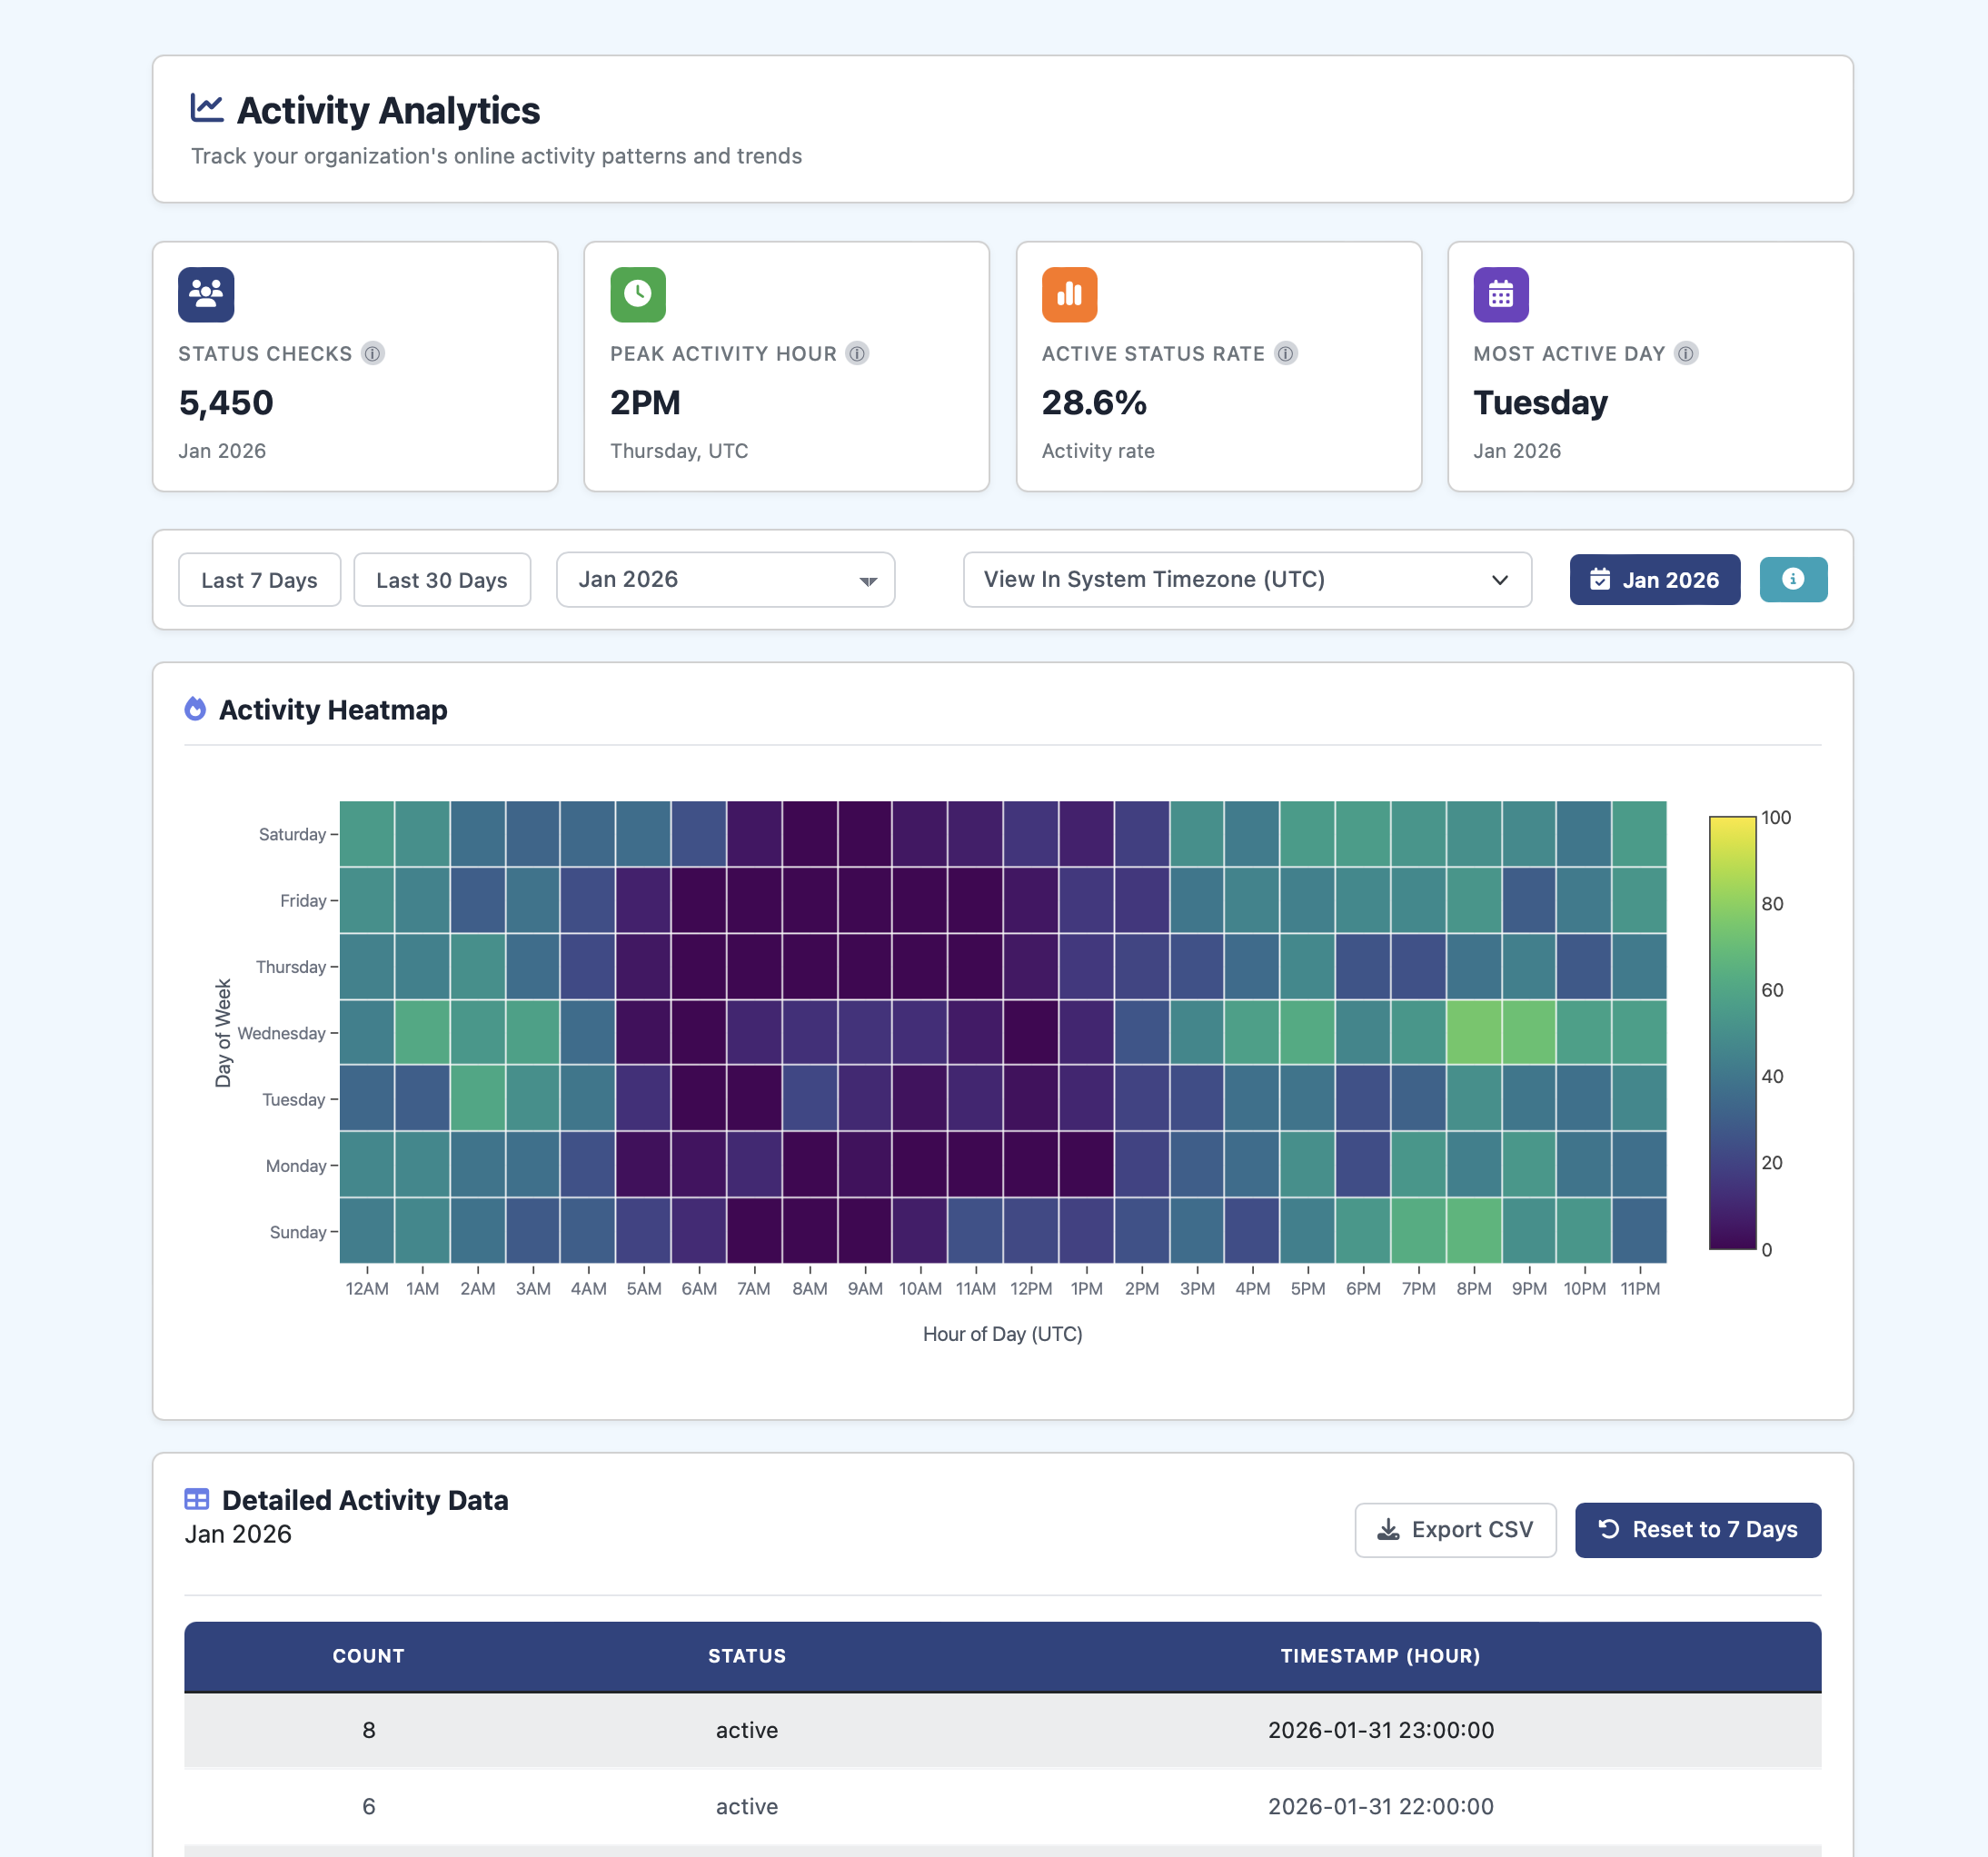Show the Most Active Day info tooltip
The width and height of the screenshot is (1988, 1857).
[1687, 353]
